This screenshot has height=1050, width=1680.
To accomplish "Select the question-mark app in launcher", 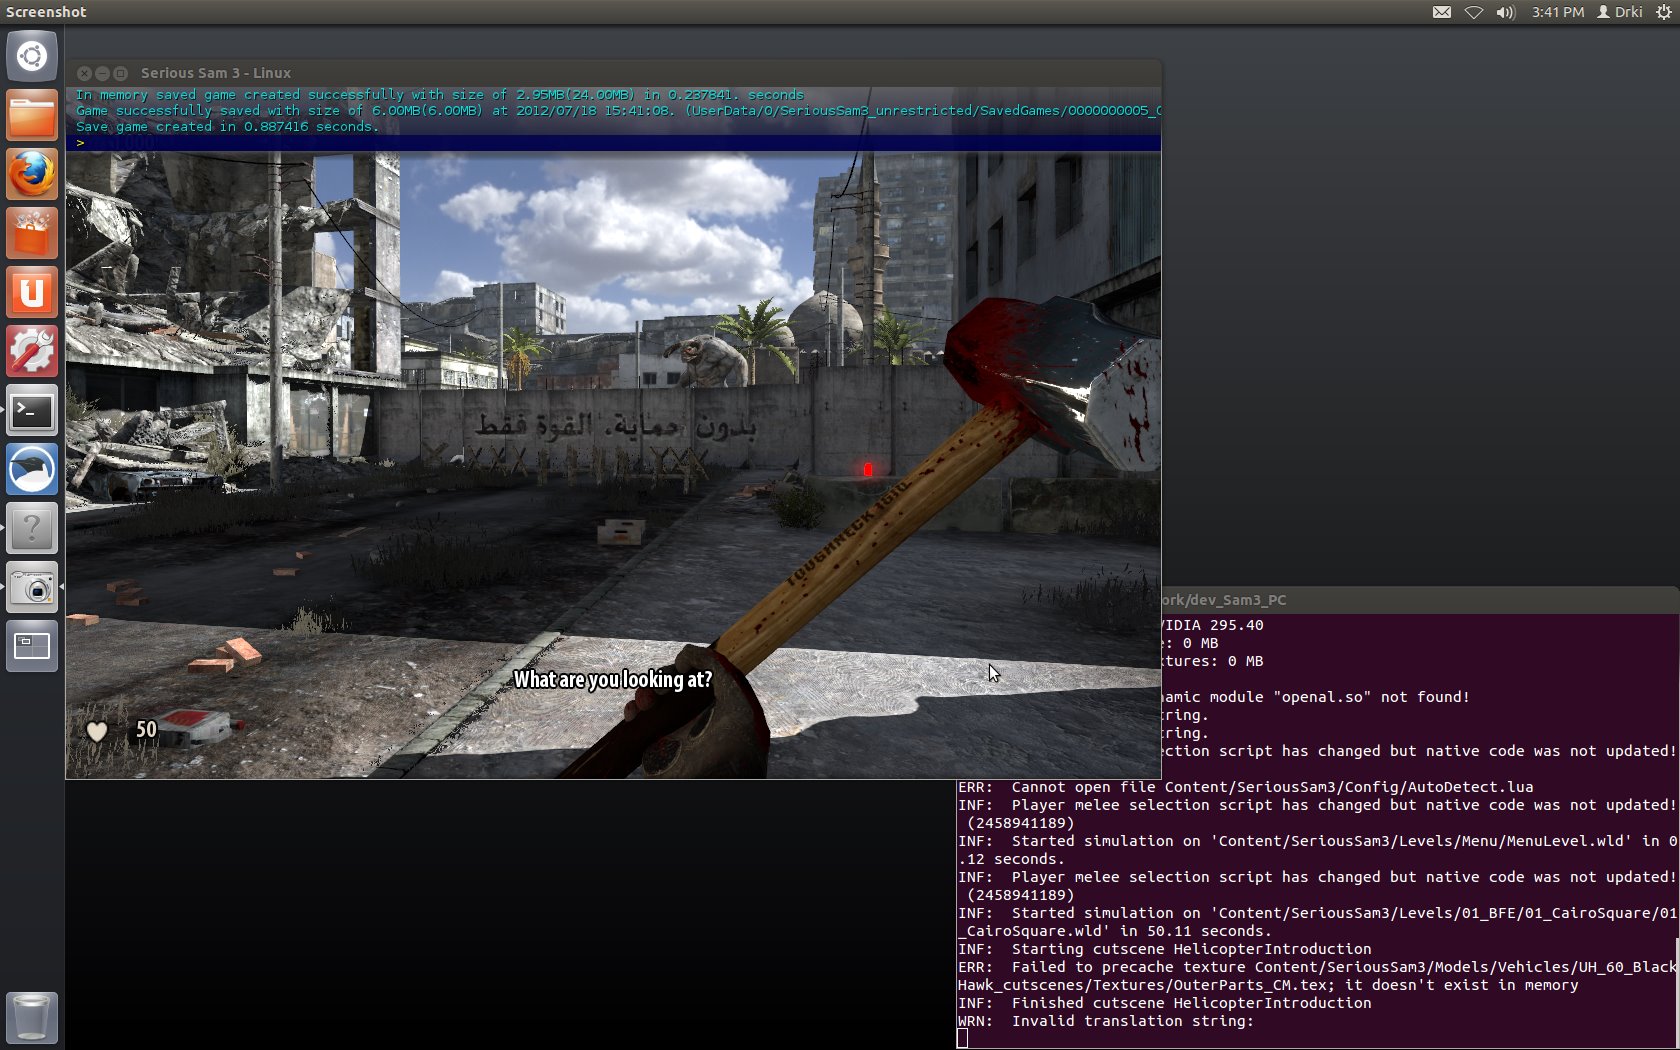I will [x=32, y=528].
